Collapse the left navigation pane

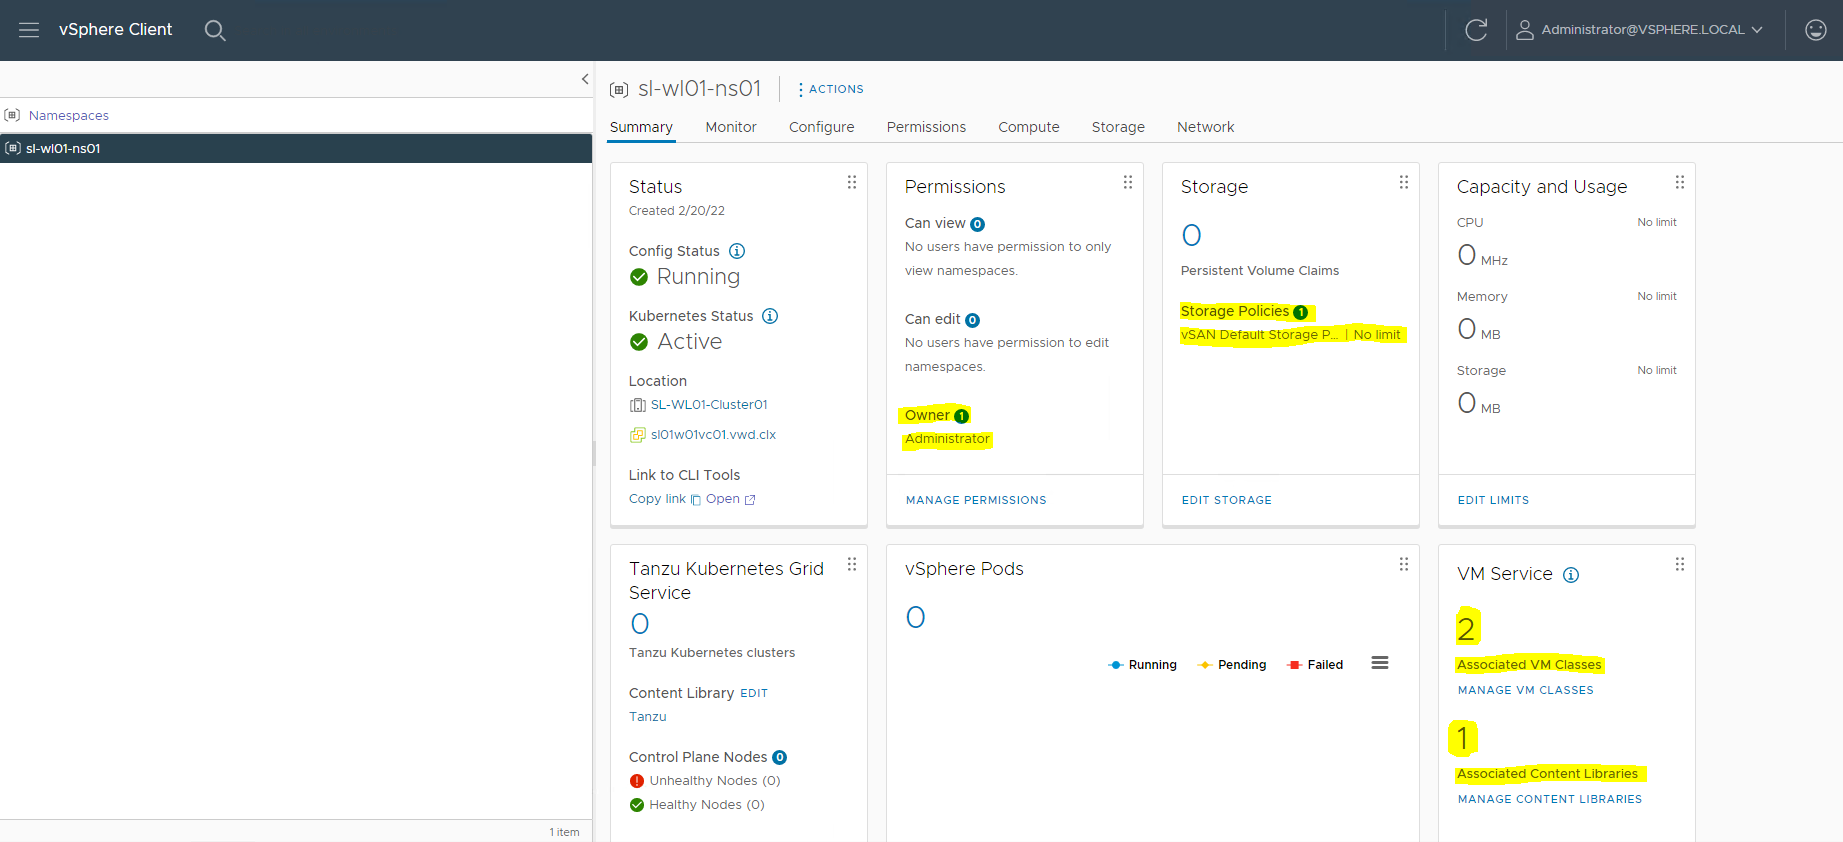585,79
